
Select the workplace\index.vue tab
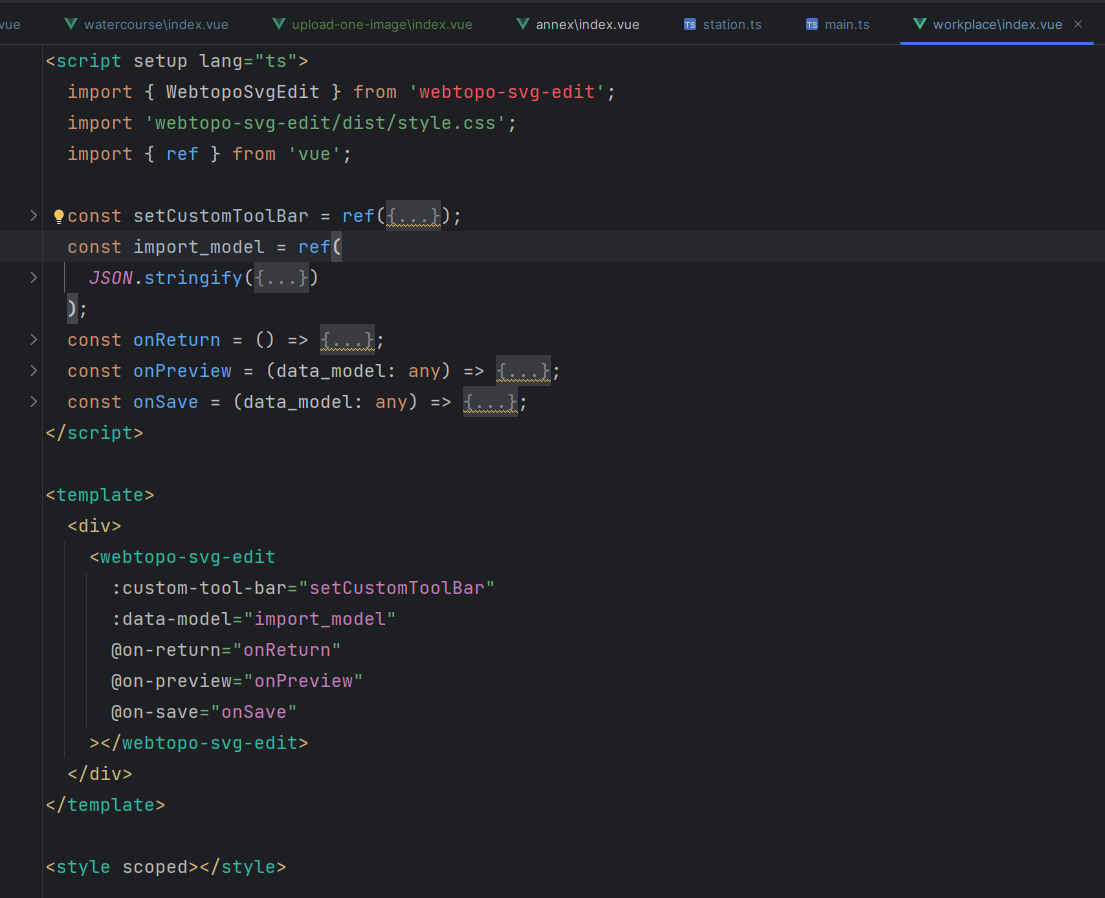[x=996, y=24]
